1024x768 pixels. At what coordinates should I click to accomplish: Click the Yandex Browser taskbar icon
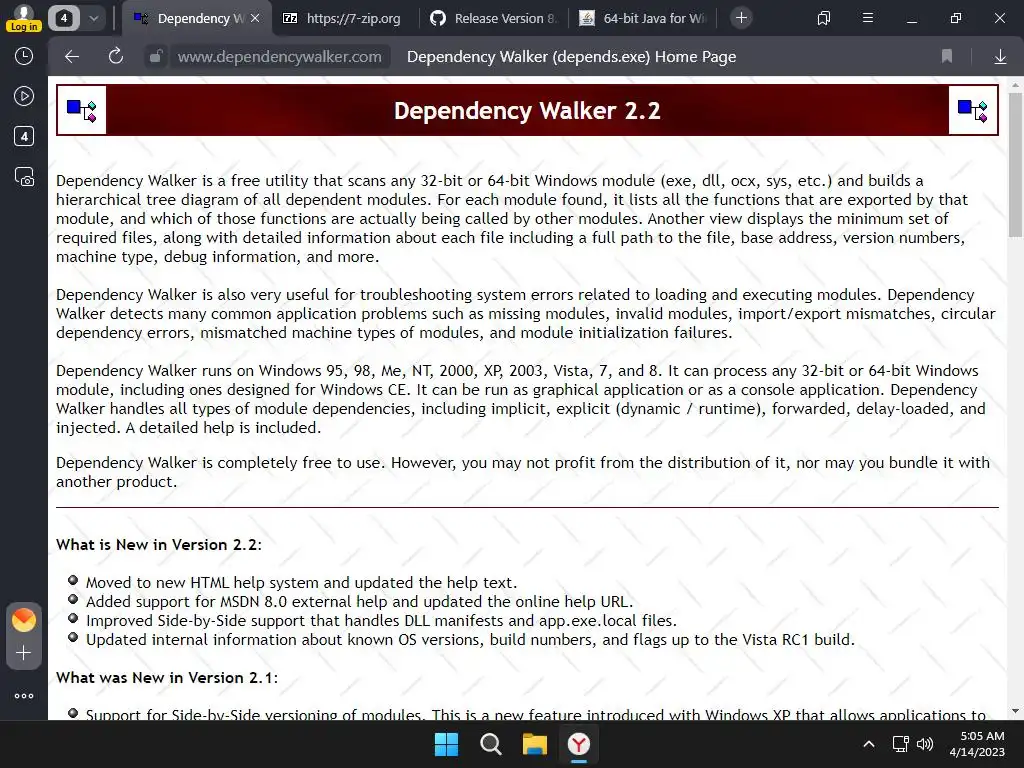579,744
